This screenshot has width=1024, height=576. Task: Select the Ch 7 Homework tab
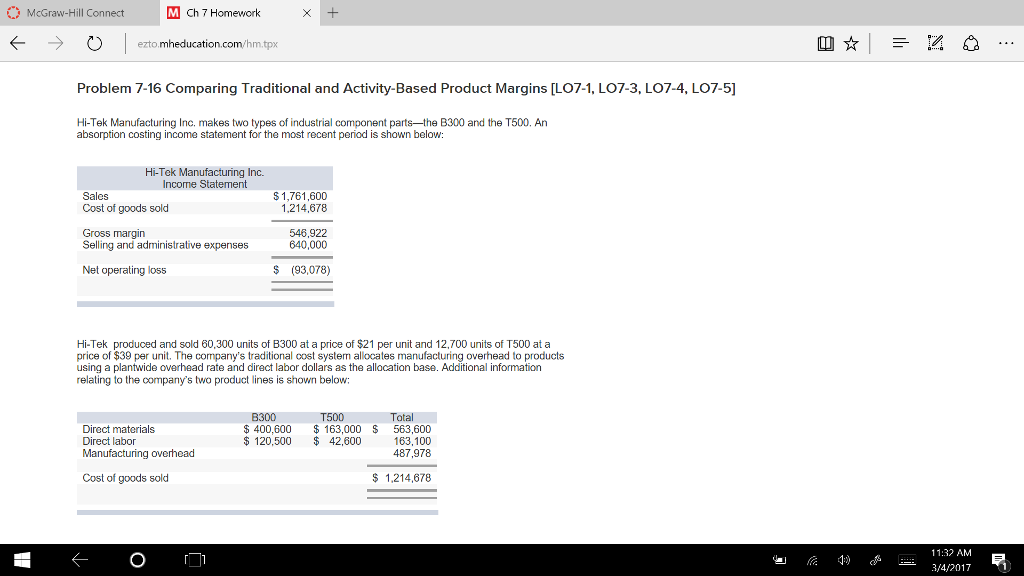coord(223,13)
